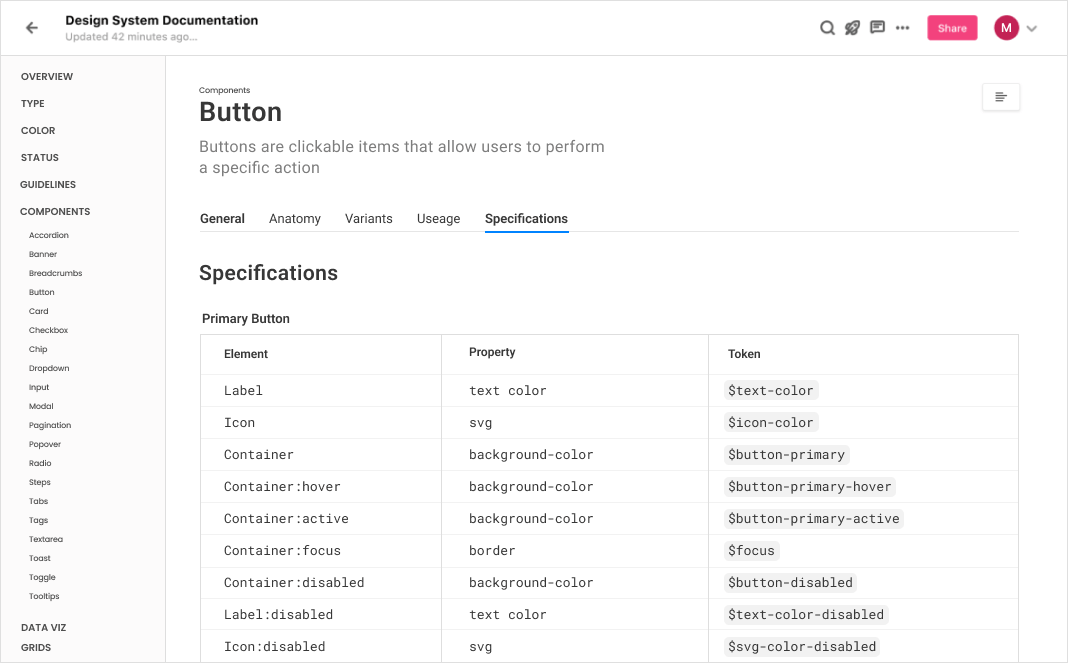1068x663 pixels.
Task: Expand the account dropdown chevron
Action: 1032,29
